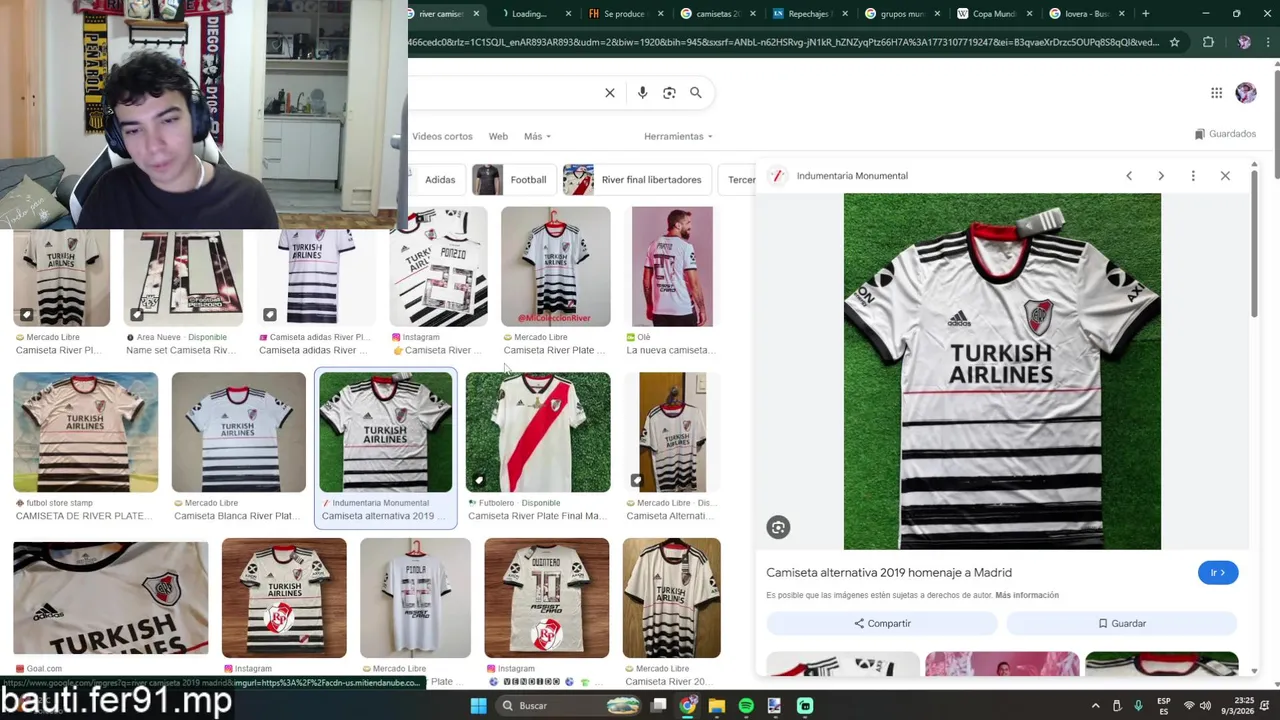Click the 'Guardar' save button in preview

(x=1122, y=623)
